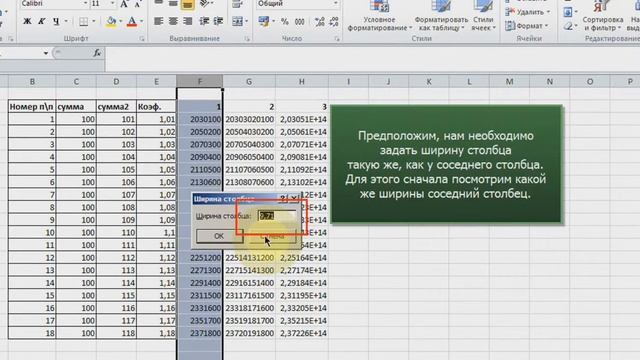640x360 pixels.
Task: Apply the red font color A
Action: tap(131, 21)
